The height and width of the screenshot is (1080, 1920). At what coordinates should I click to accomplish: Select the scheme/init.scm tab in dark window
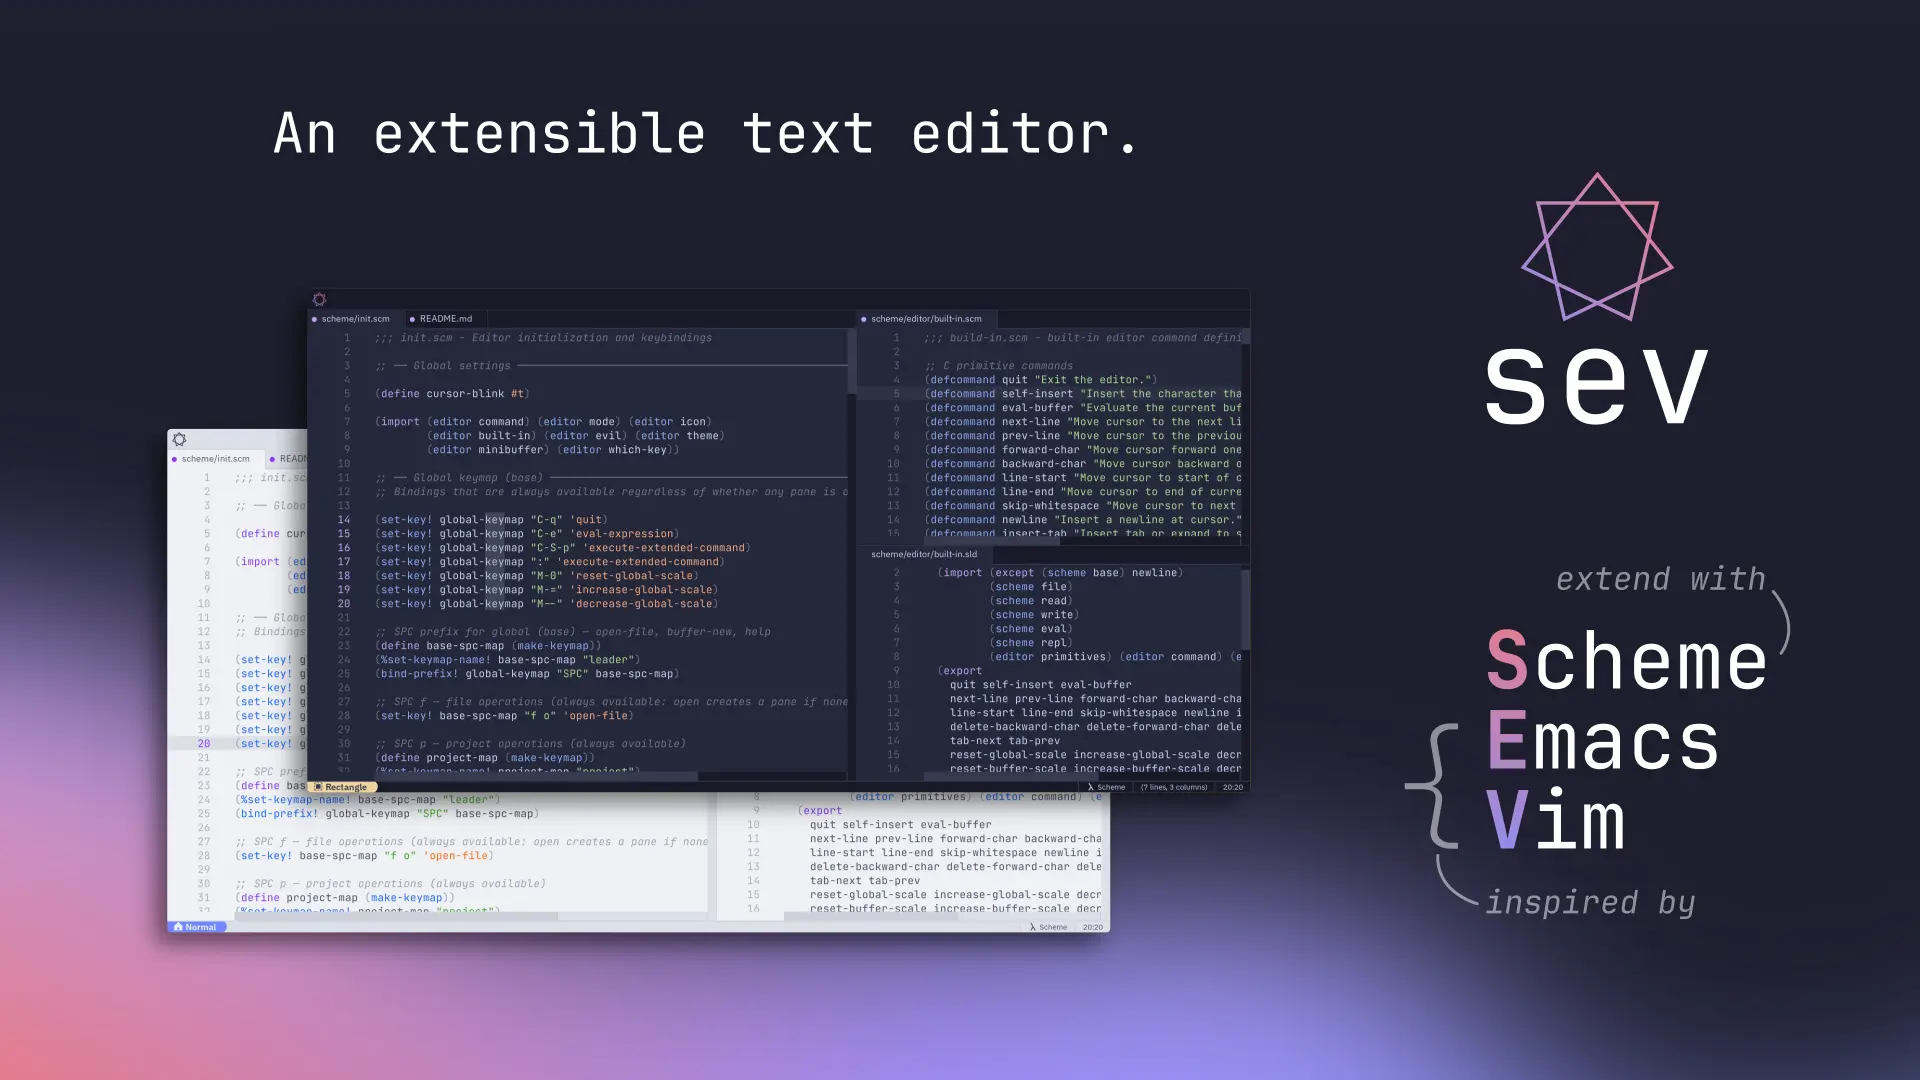[x=355, y=319]
